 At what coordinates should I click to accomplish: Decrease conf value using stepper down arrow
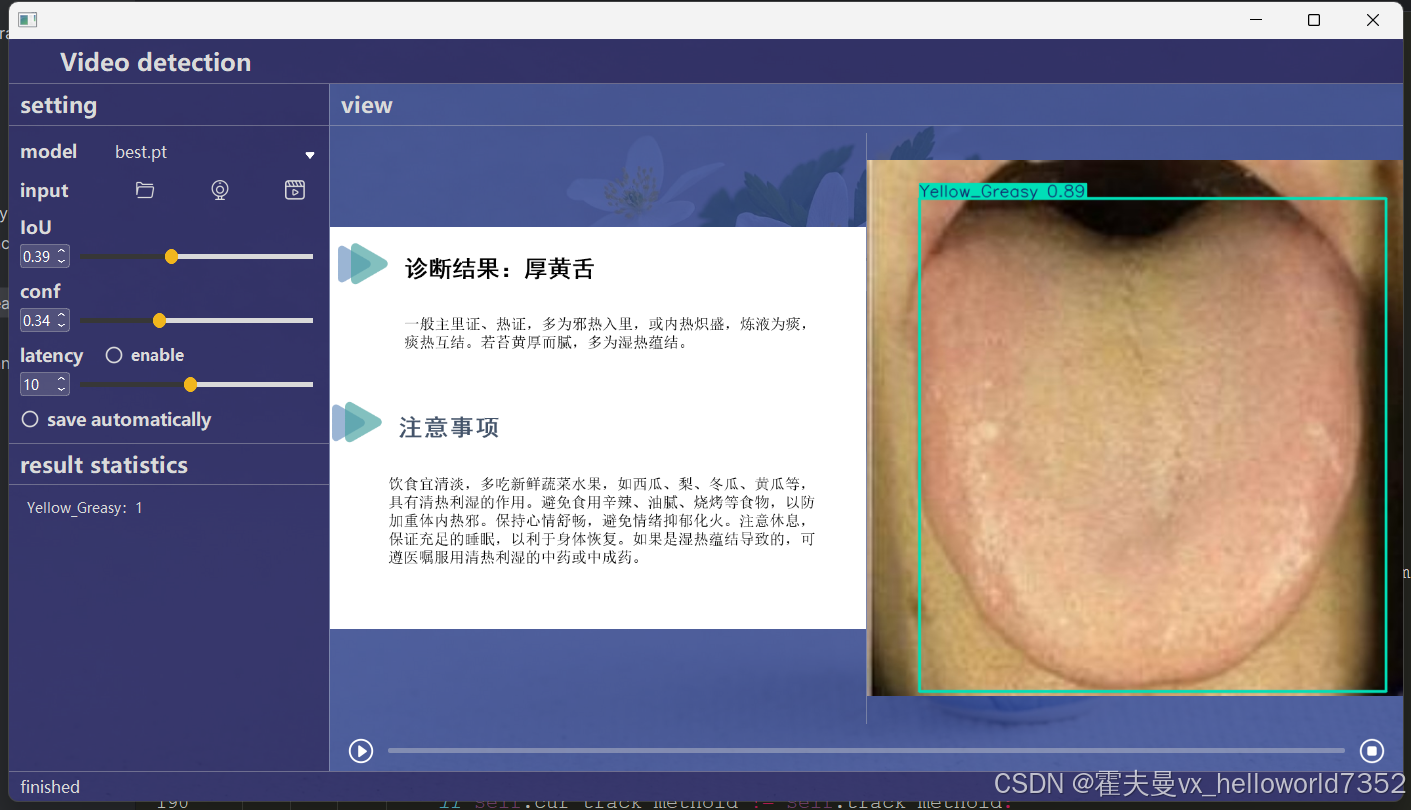click(61, 325)
